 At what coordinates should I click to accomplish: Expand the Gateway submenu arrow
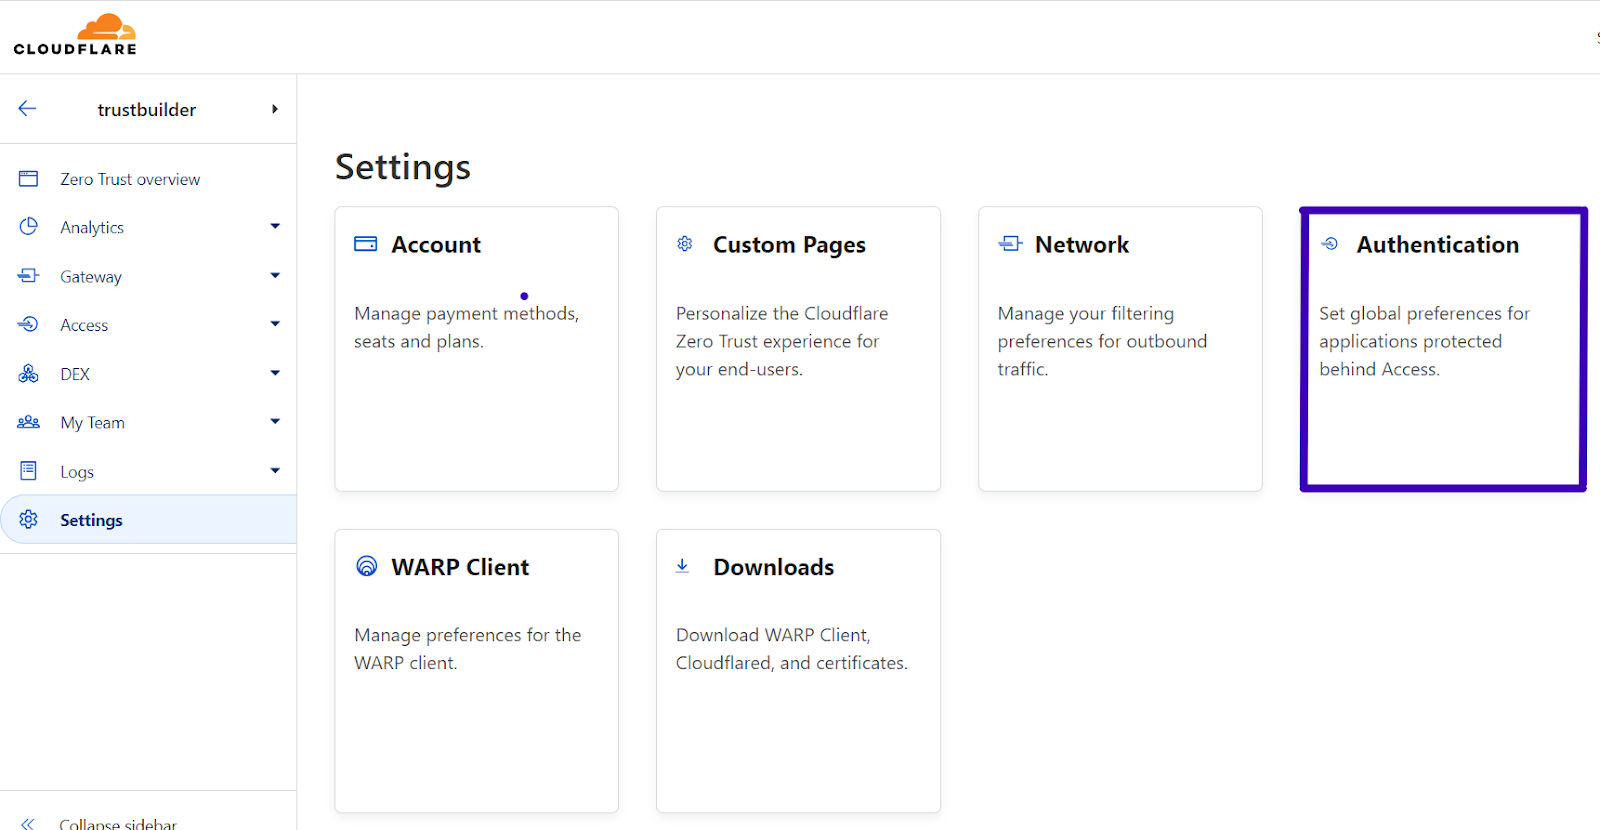click(x=275, y=276)
